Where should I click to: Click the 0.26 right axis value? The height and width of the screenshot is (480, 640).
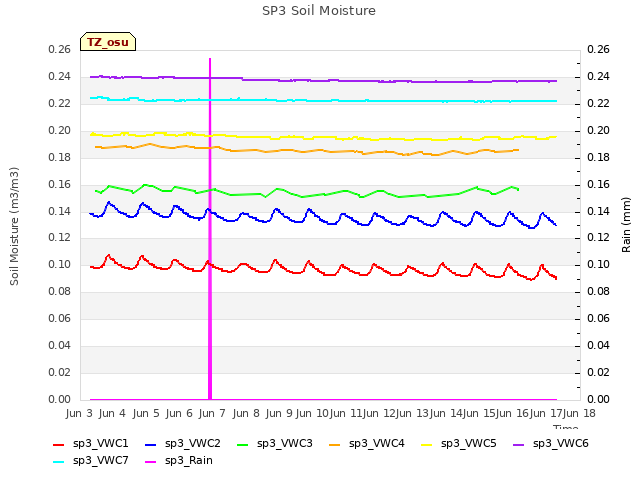[598, 49]
